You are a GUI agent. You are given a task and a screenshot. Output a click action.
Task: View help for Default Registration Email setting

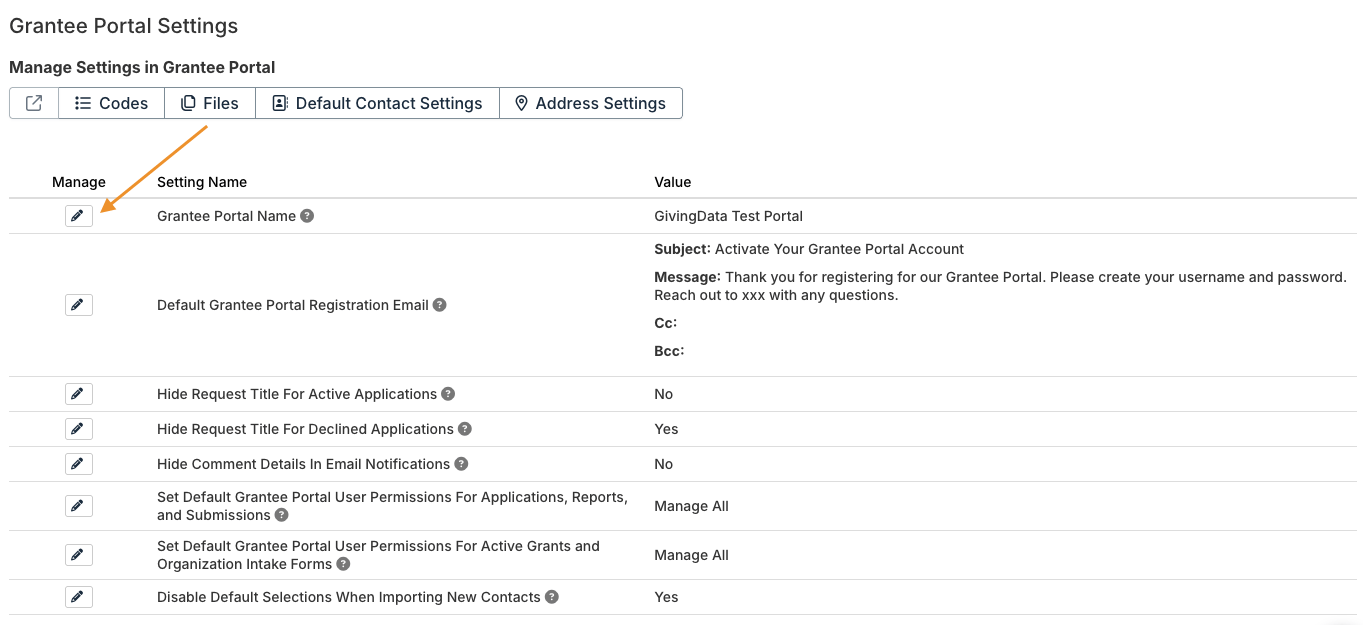pos(439,305)
